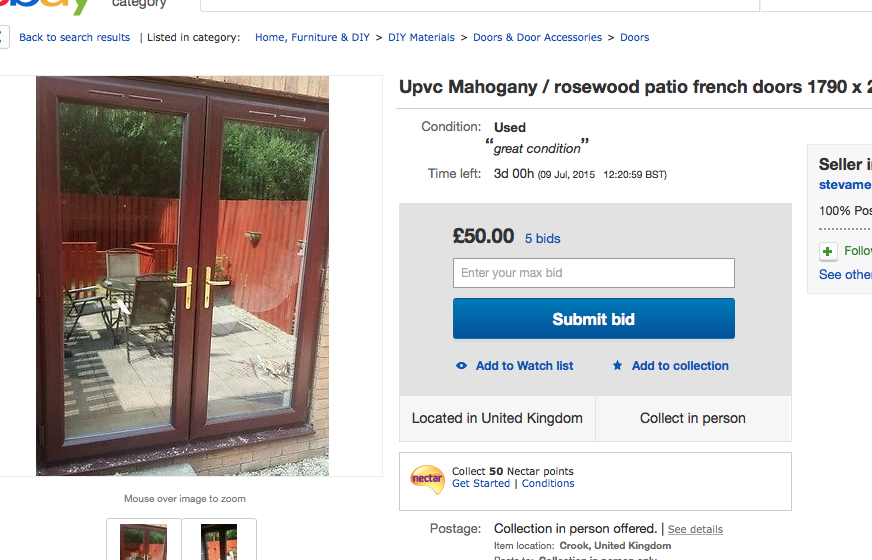Open the DIY Materials breadcrumb

click(x=421, y=37)
